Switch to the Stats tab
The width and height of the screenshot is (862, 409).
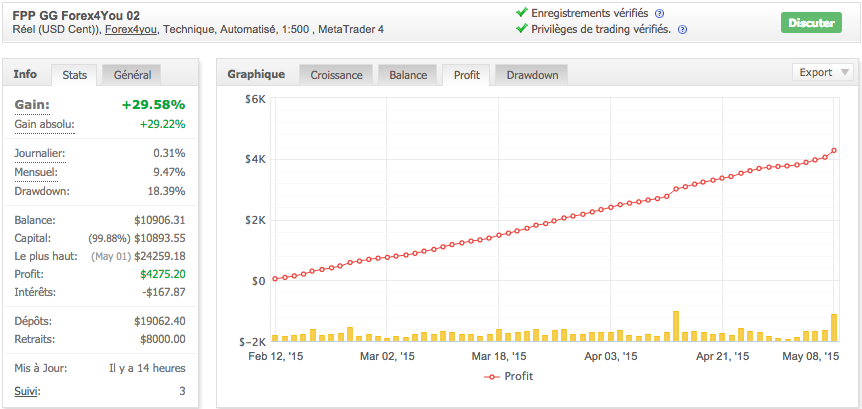pyautogui.click(x=74, y=75)
